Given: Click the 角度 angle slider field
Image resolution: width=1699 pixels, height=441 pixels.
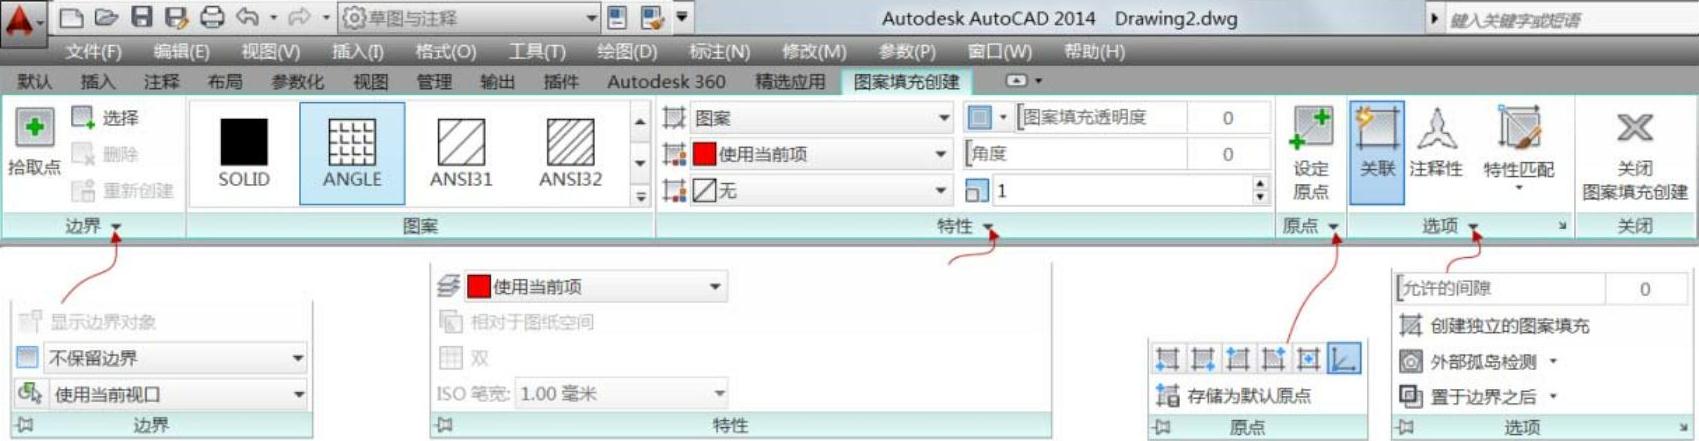Looking at the screenshot, I should pyautogui.click(x=1117, y=154).
